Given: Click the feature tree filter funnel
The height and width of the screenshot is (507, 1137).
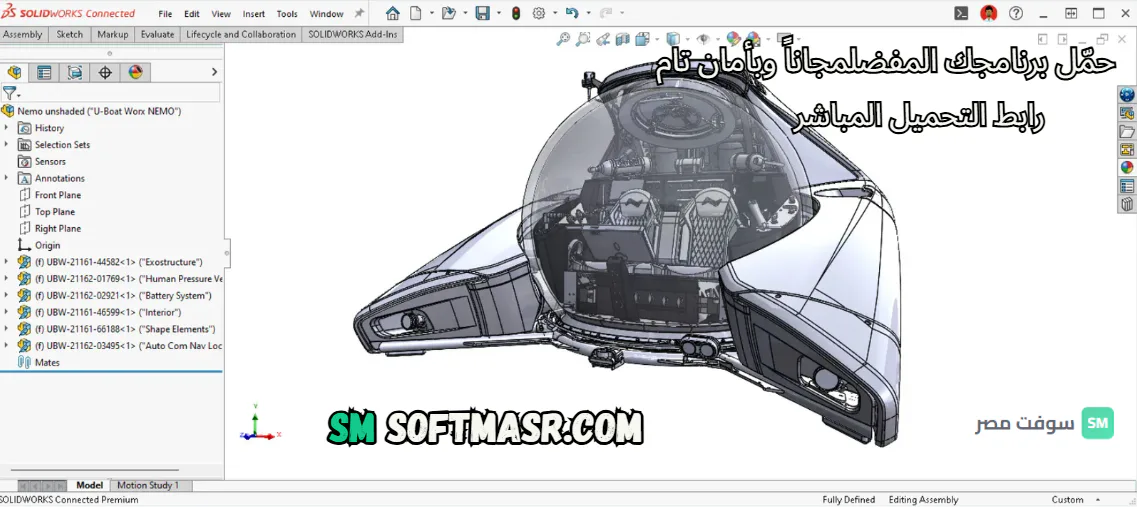Looking at the screenshot, I should point(9,93).
